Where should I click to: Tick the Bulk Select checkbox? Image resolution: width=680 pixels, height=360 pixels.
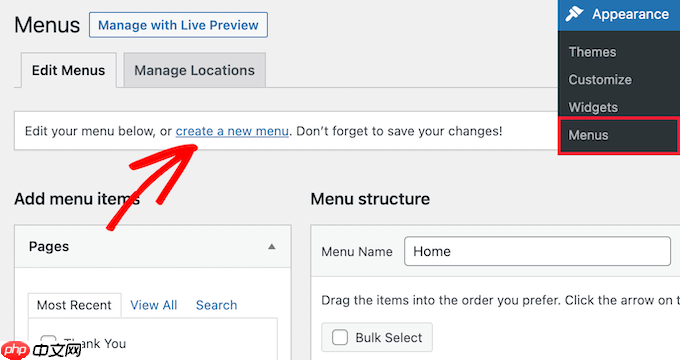point(340,337)
